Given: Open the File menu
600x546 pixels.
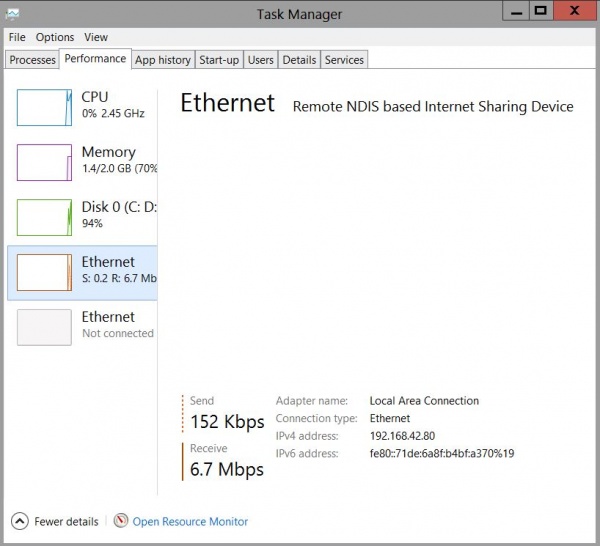Looking at the screenshot, I should click(17, 37).
